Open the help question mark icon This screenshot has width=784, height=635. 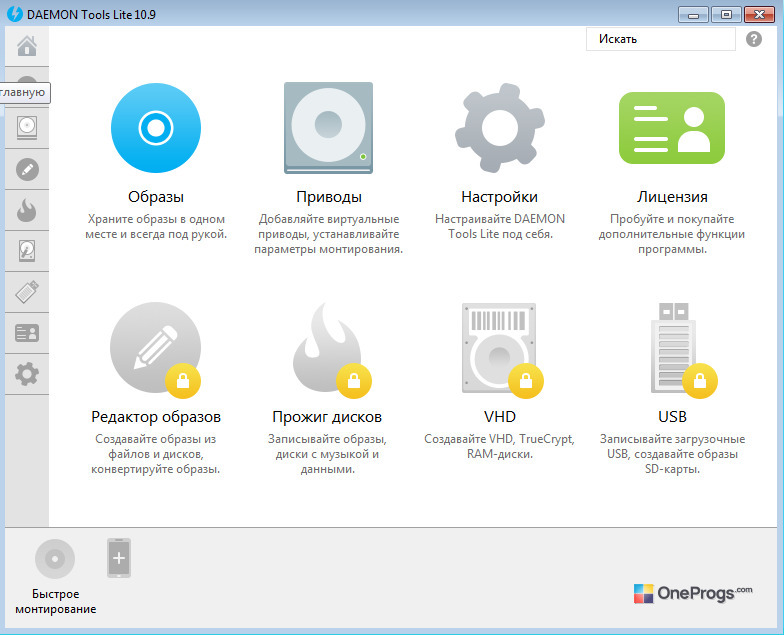point(754,39)
